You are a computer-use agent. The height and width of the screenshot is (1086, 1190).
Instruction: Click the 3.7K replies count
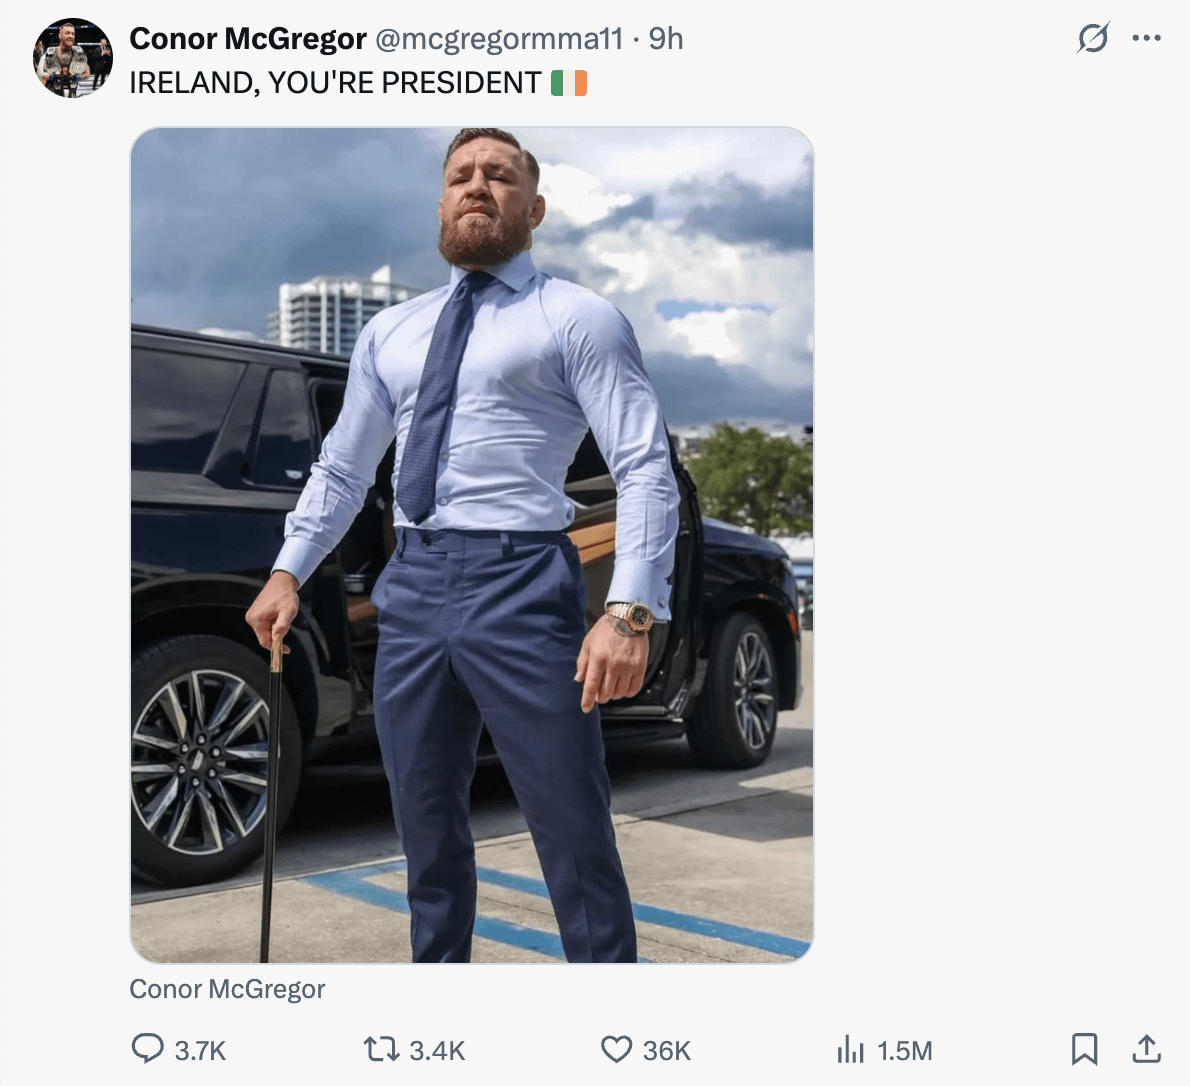(x=201, y=1051)
